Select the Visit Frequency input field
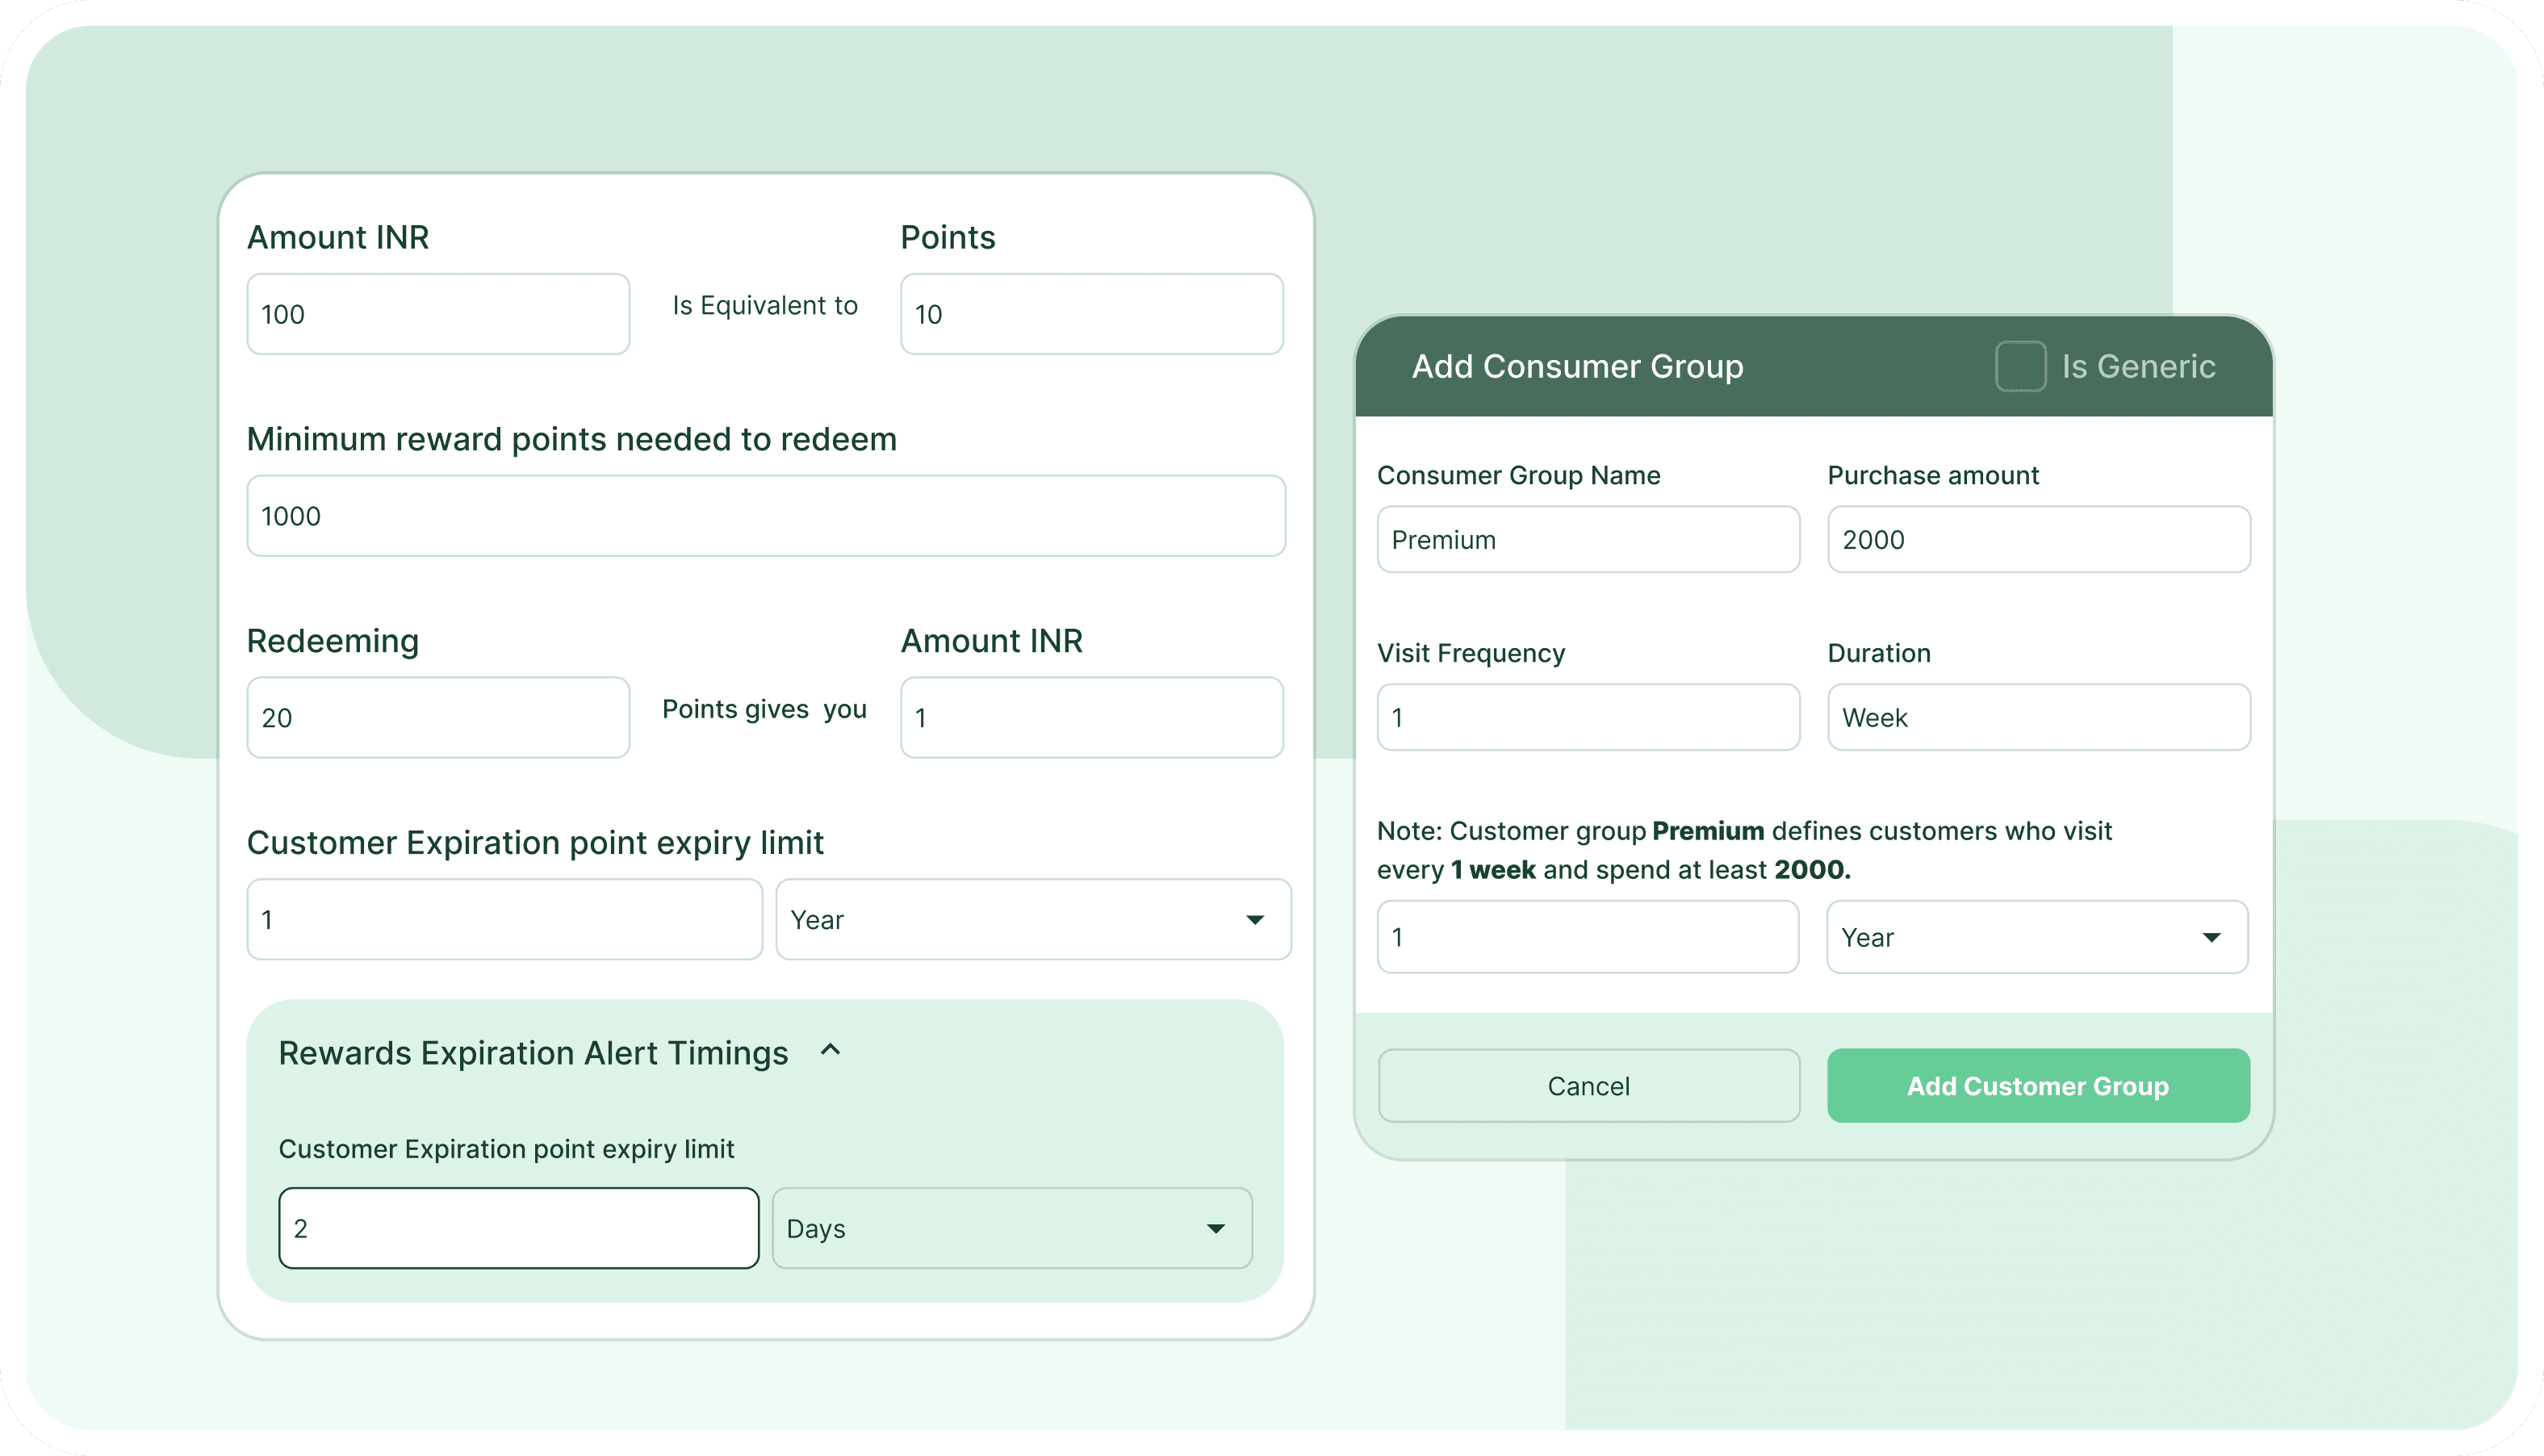The image size is (2544, 1456). coord(1588,717)
